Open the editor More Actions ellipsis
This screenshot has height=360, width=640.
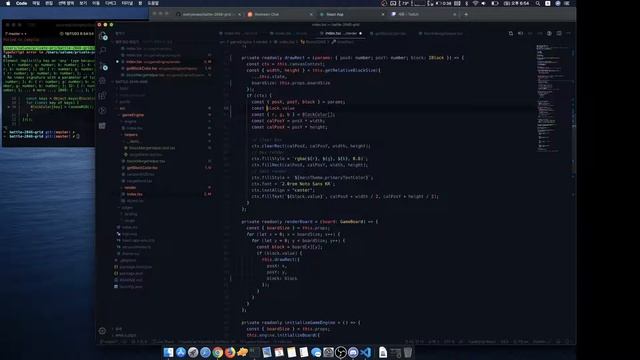569,33
